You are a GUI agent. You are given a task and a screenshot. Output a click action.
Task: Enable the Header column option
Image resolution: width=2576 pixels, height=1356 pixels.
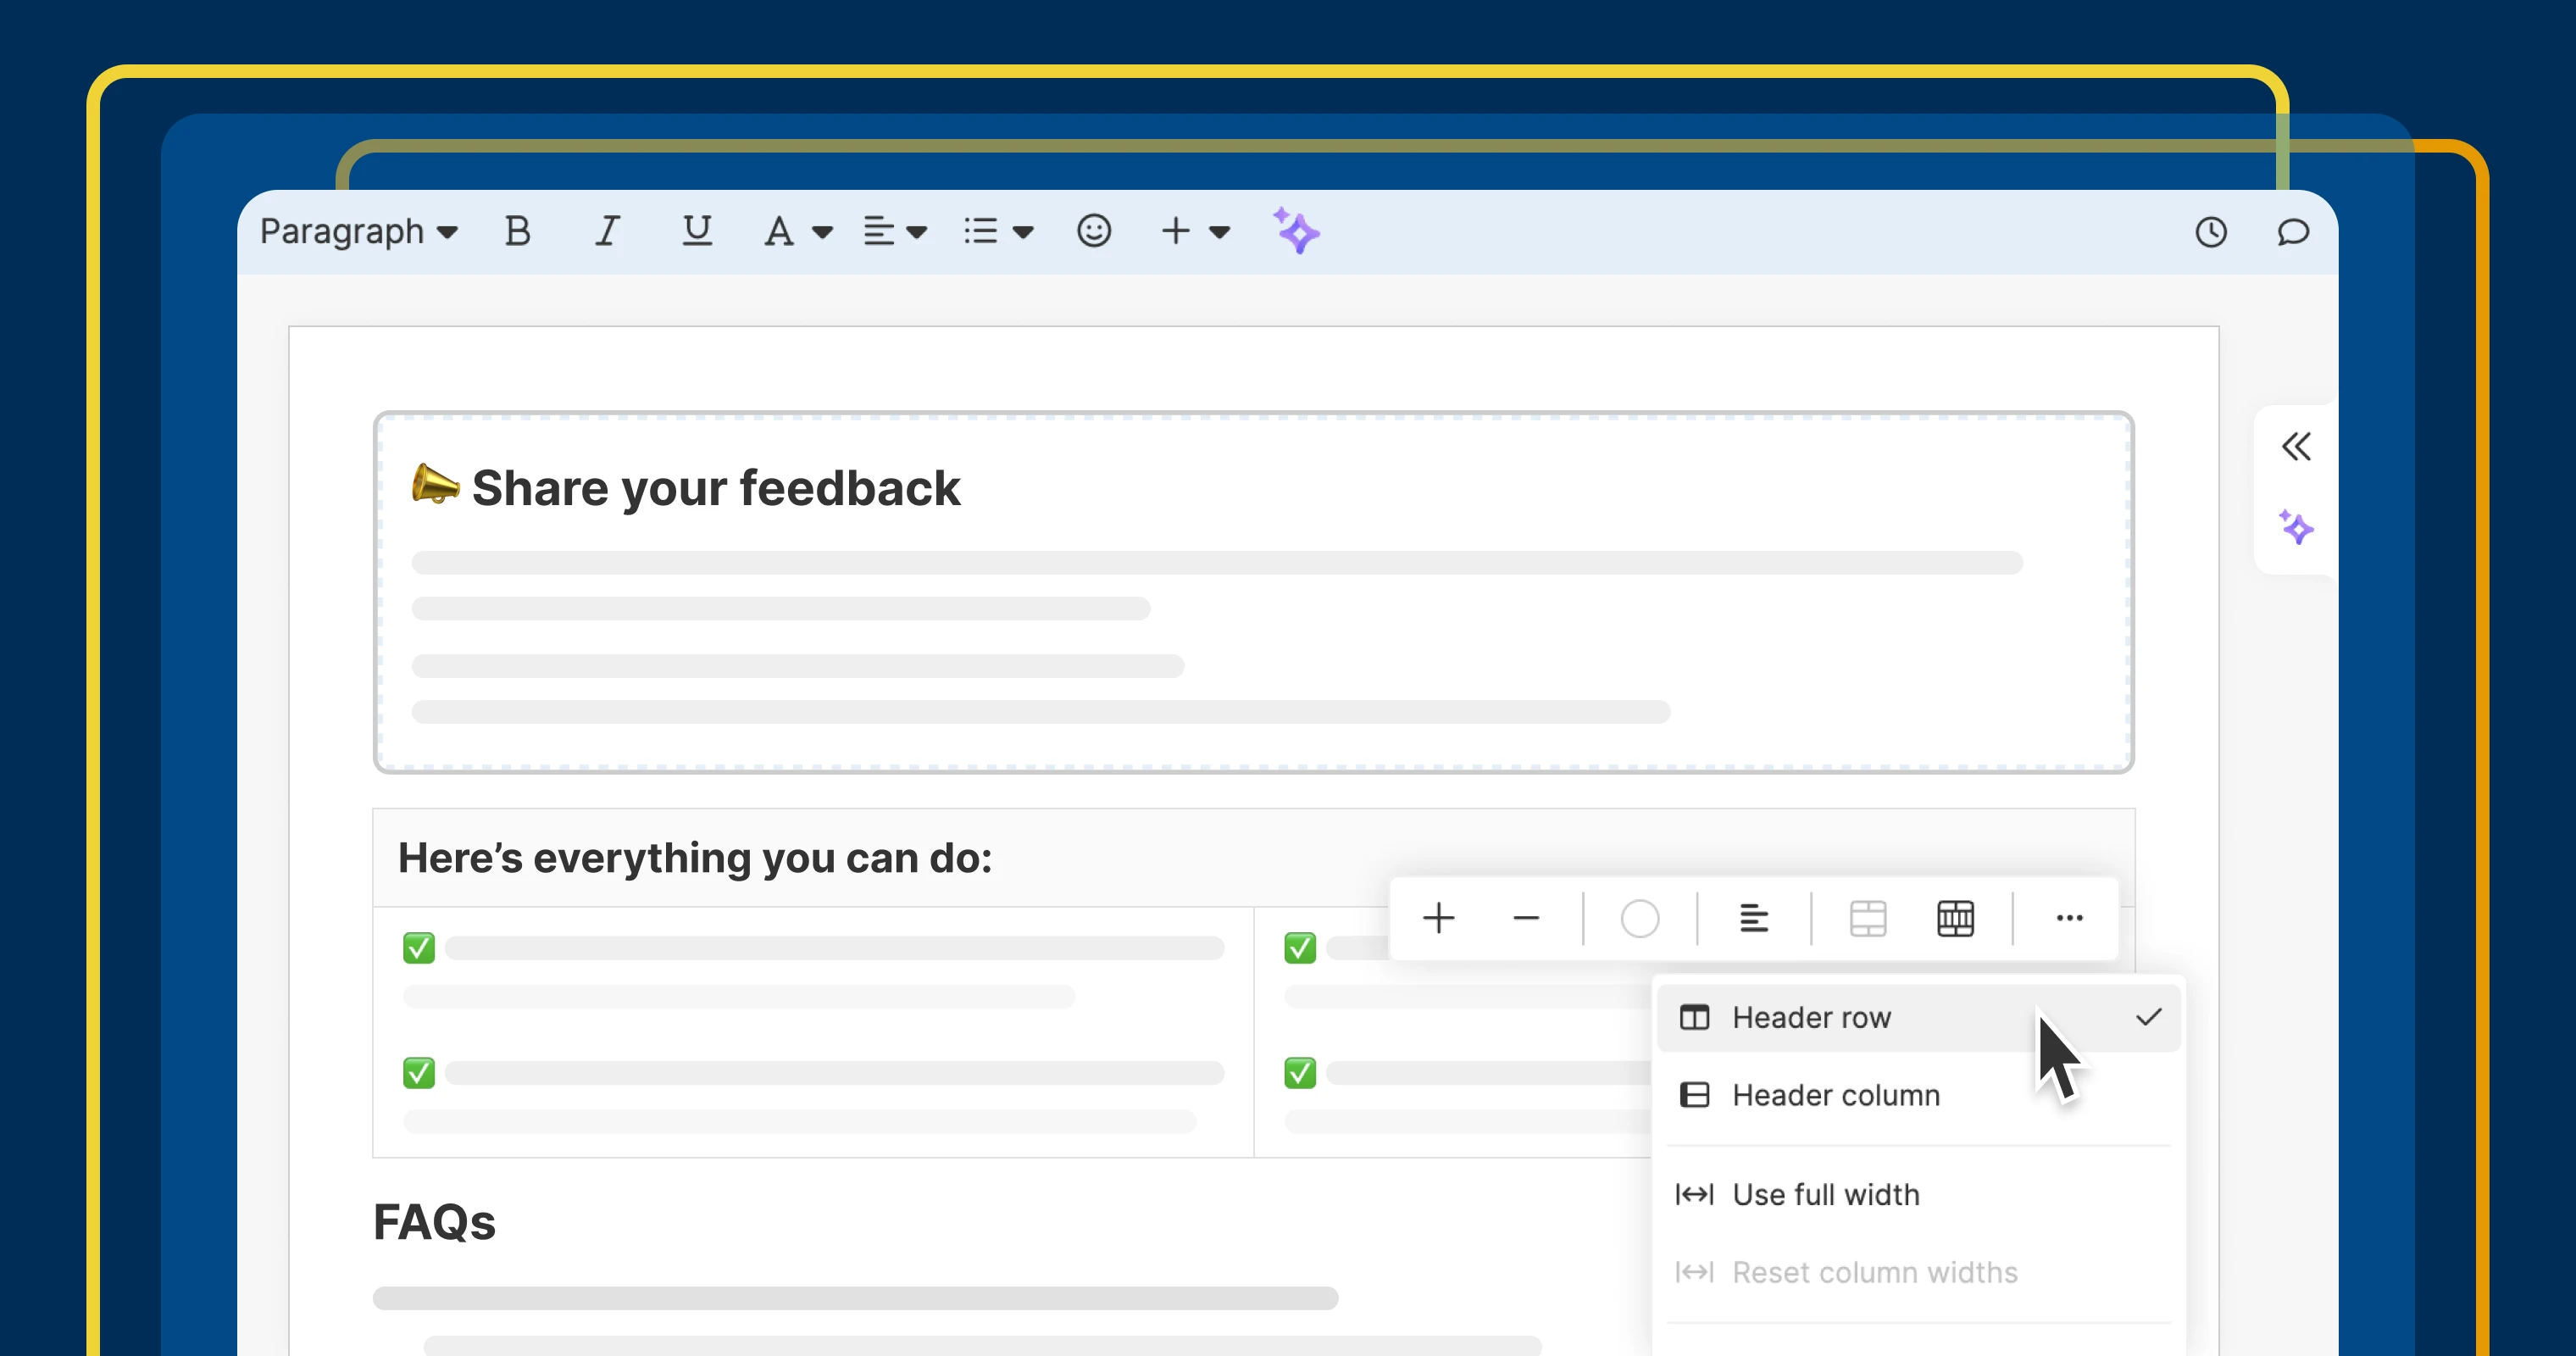click(x=1836, y=1095)
